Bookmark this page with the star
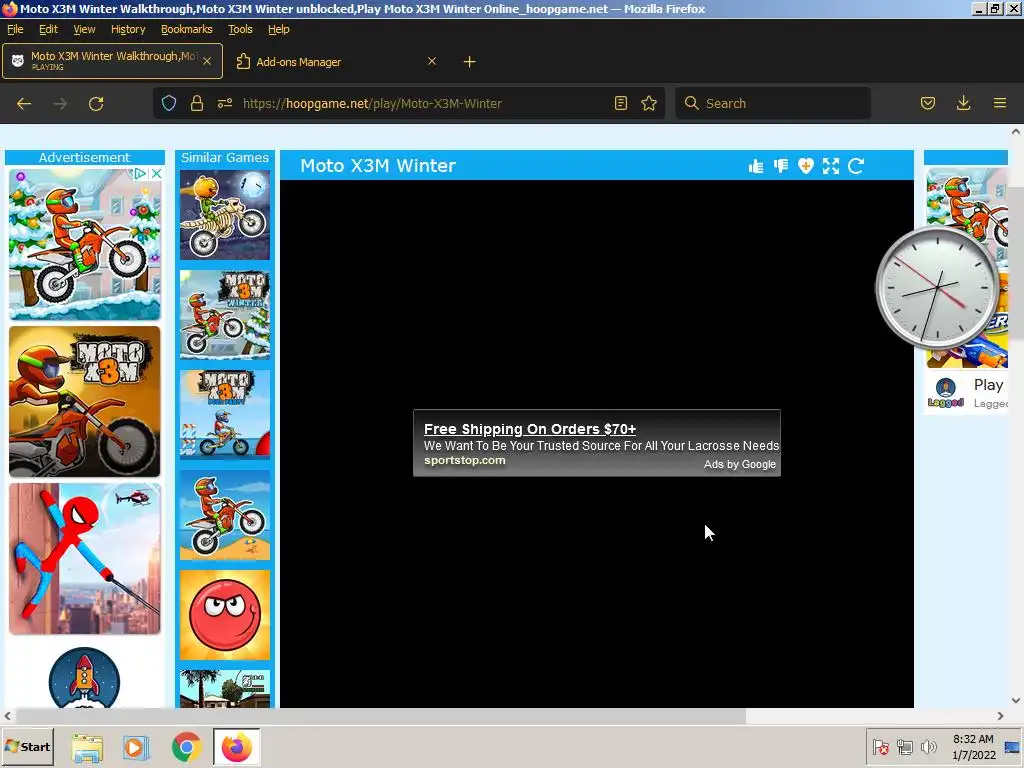This screenshot has width=1024, height=768. [649, 103]
